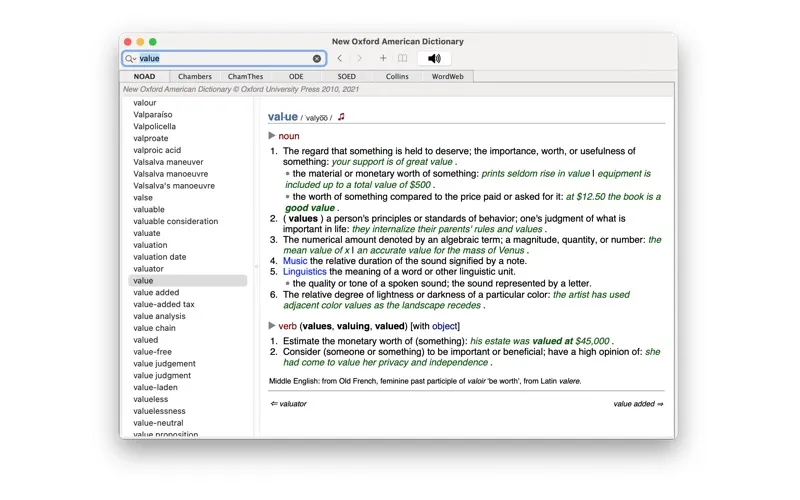Follow the Linguistics link in definition 5
The width and height of the screenshot is (800, 500).
click(x=305, y=271)
